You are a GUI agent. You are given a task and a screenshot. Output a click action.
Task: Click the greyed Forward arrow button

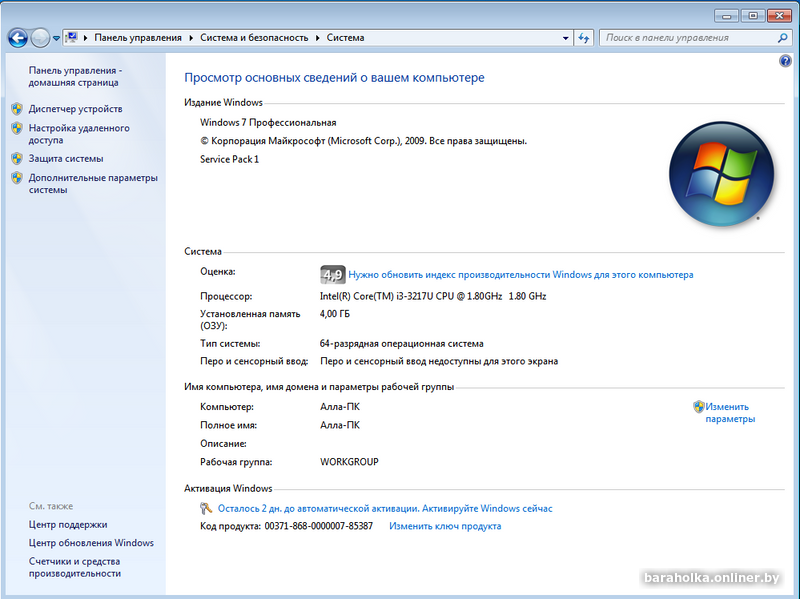pos(40,38)
